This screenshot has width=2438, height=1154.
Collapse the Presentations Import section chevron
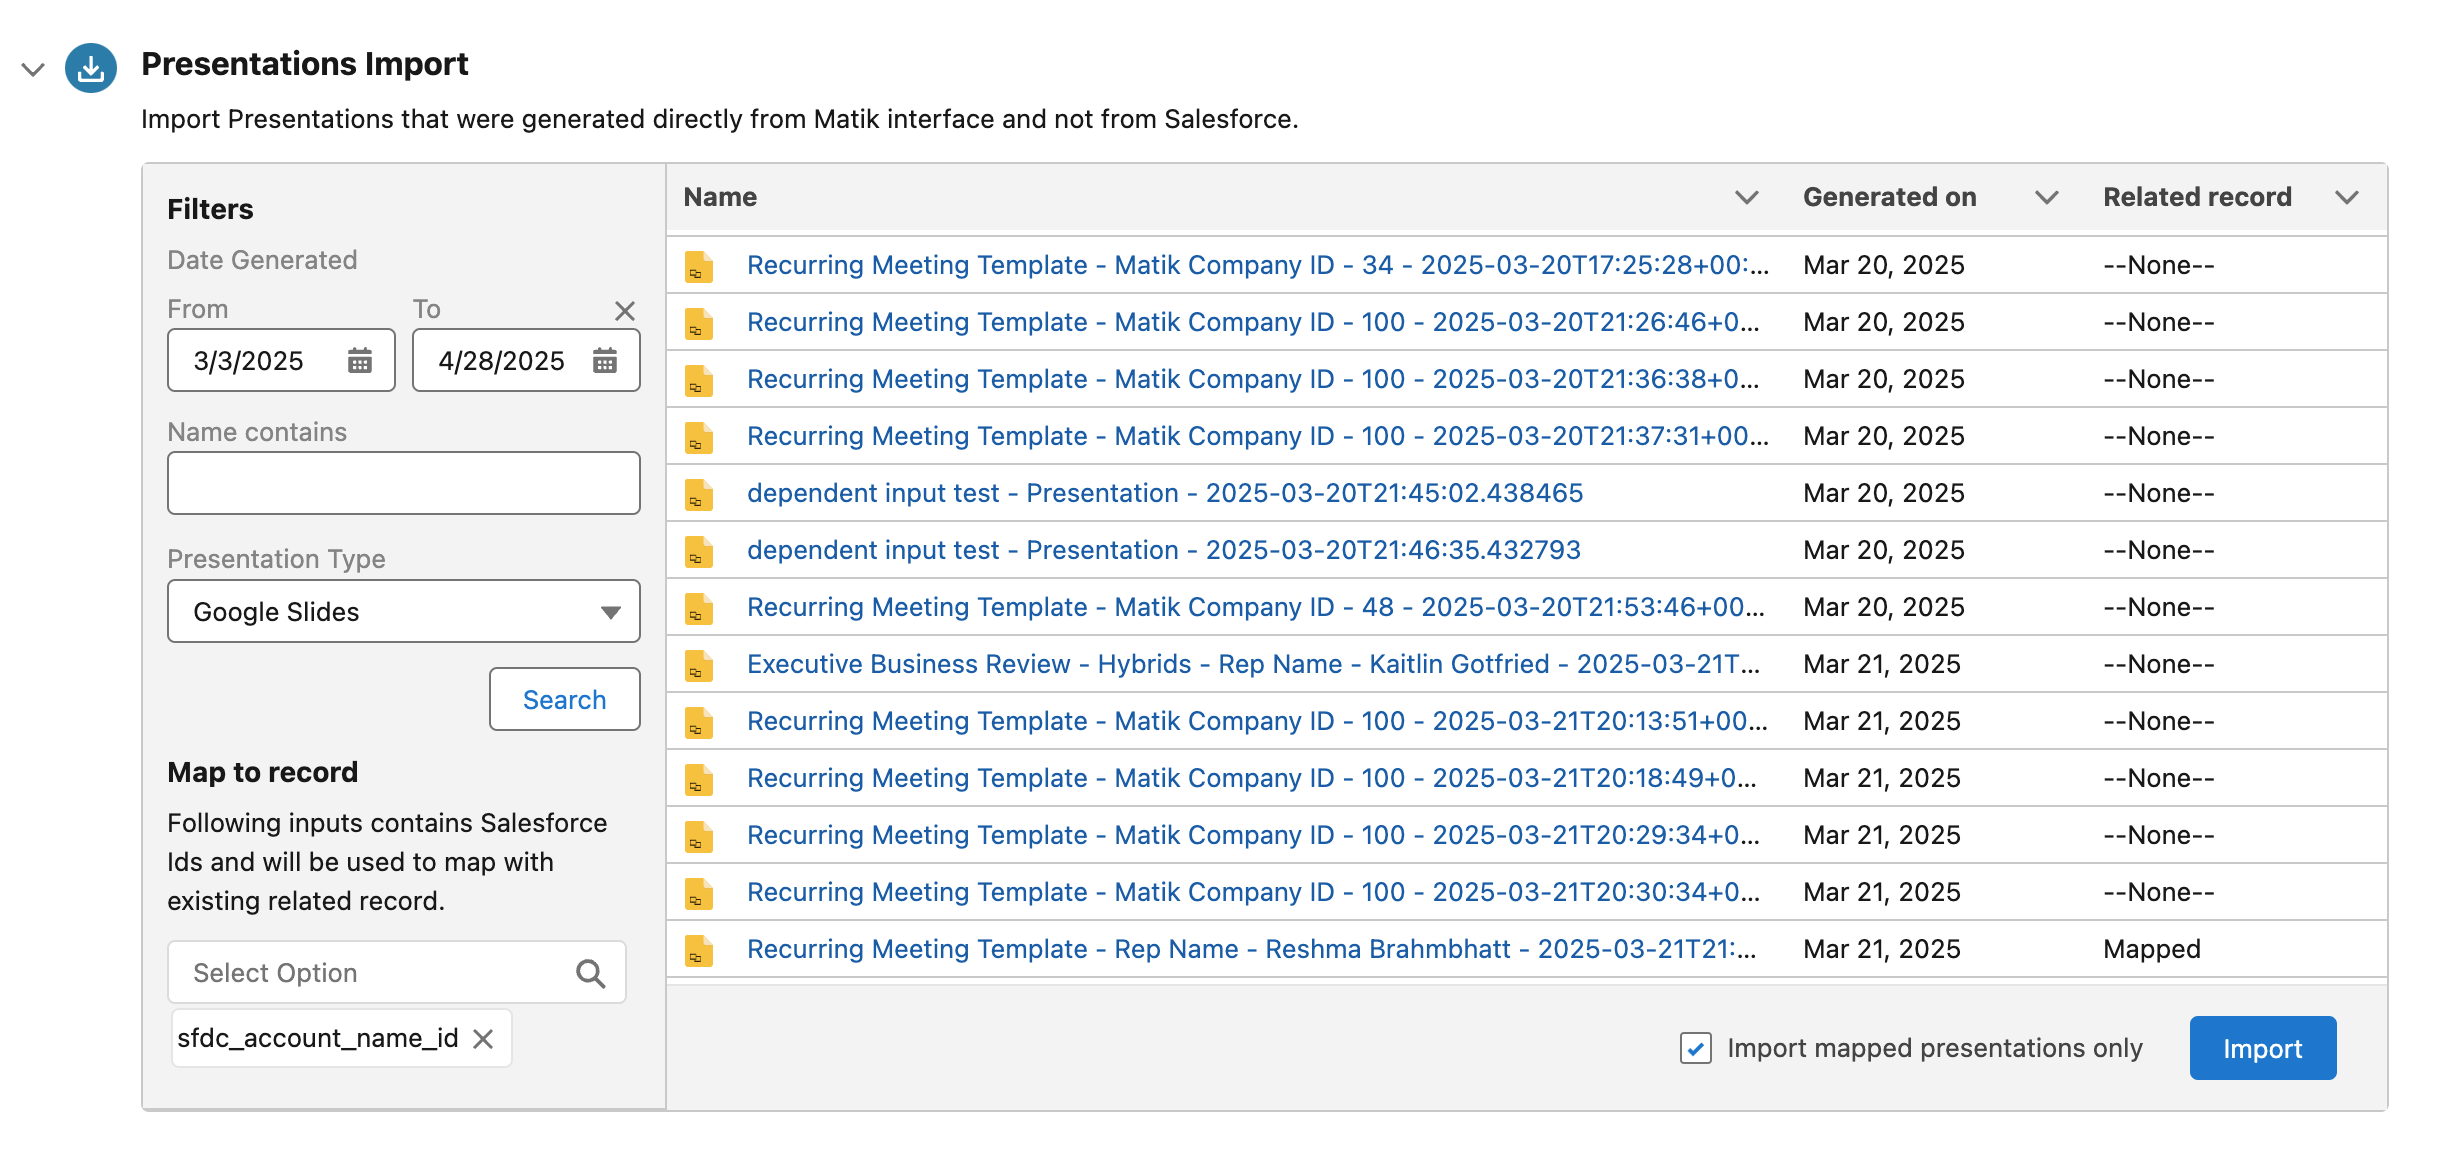33,69
